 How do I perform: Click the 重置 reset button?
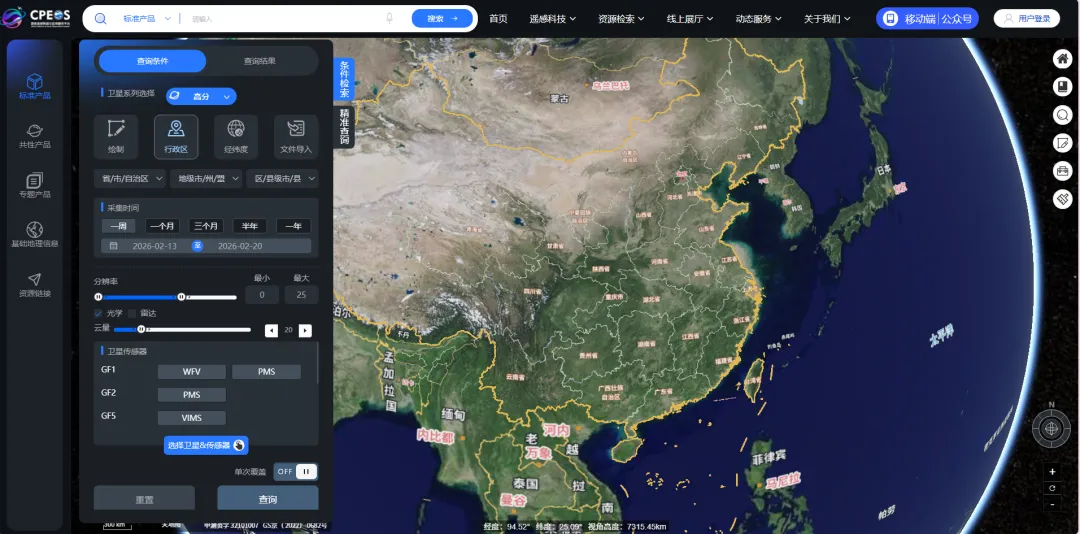(145, 500)
